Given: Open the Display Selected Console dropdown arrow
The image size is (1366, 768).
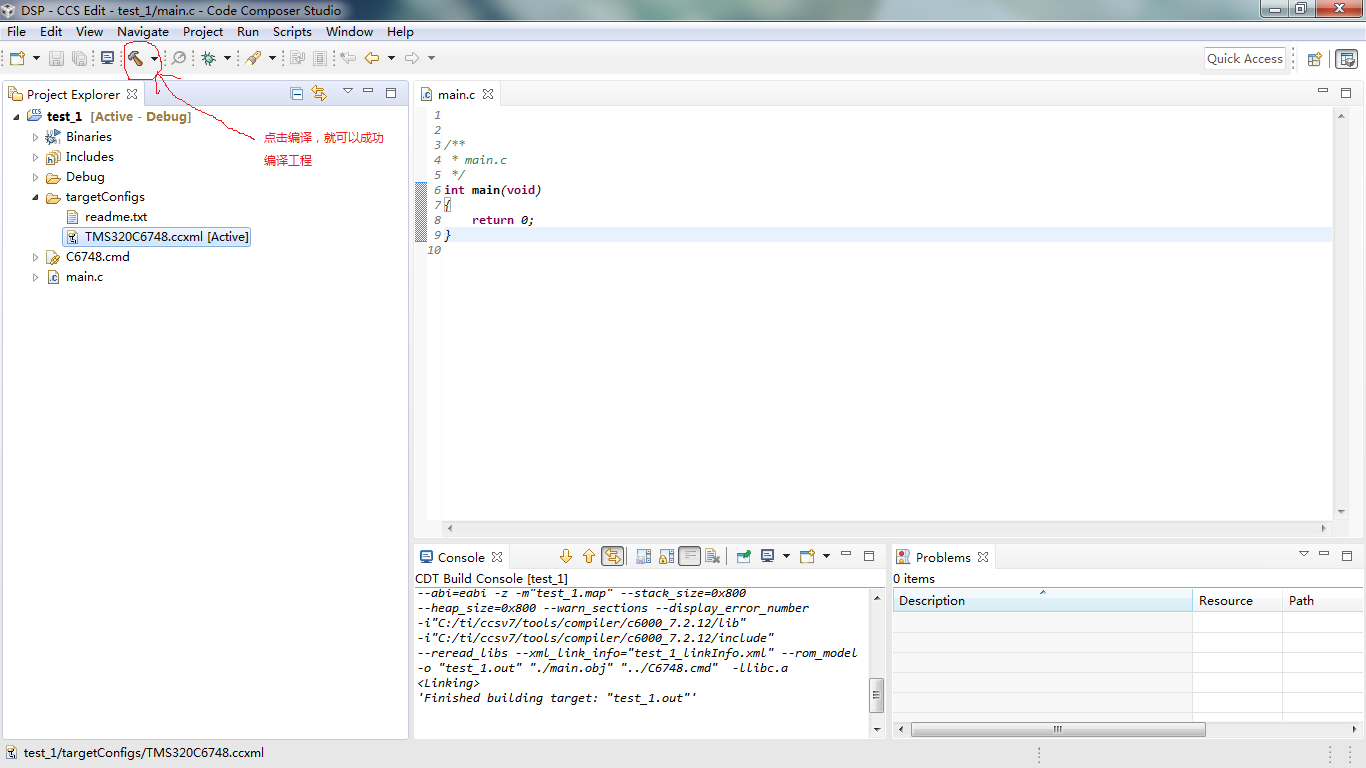Looking at the screenshot, I should [786, 557].
